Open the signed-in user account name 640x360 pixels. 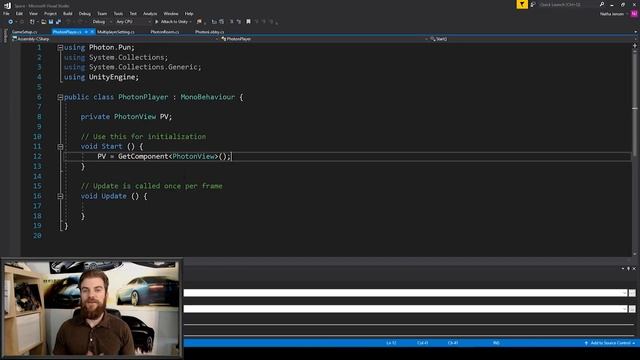point(612,14)
